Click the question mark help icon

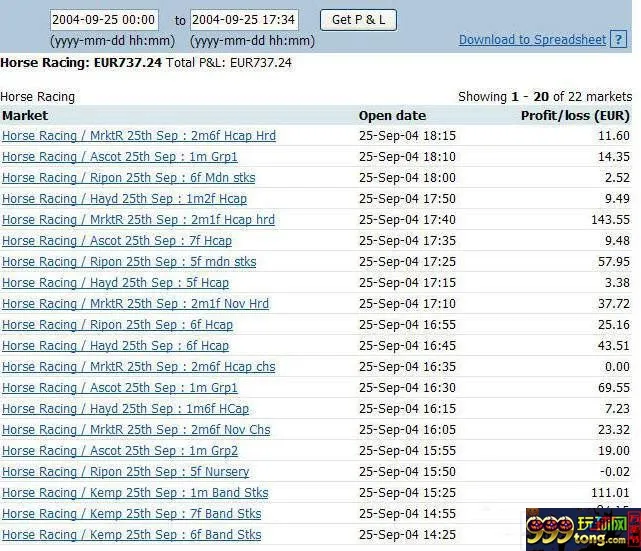(x=618, y=40)
